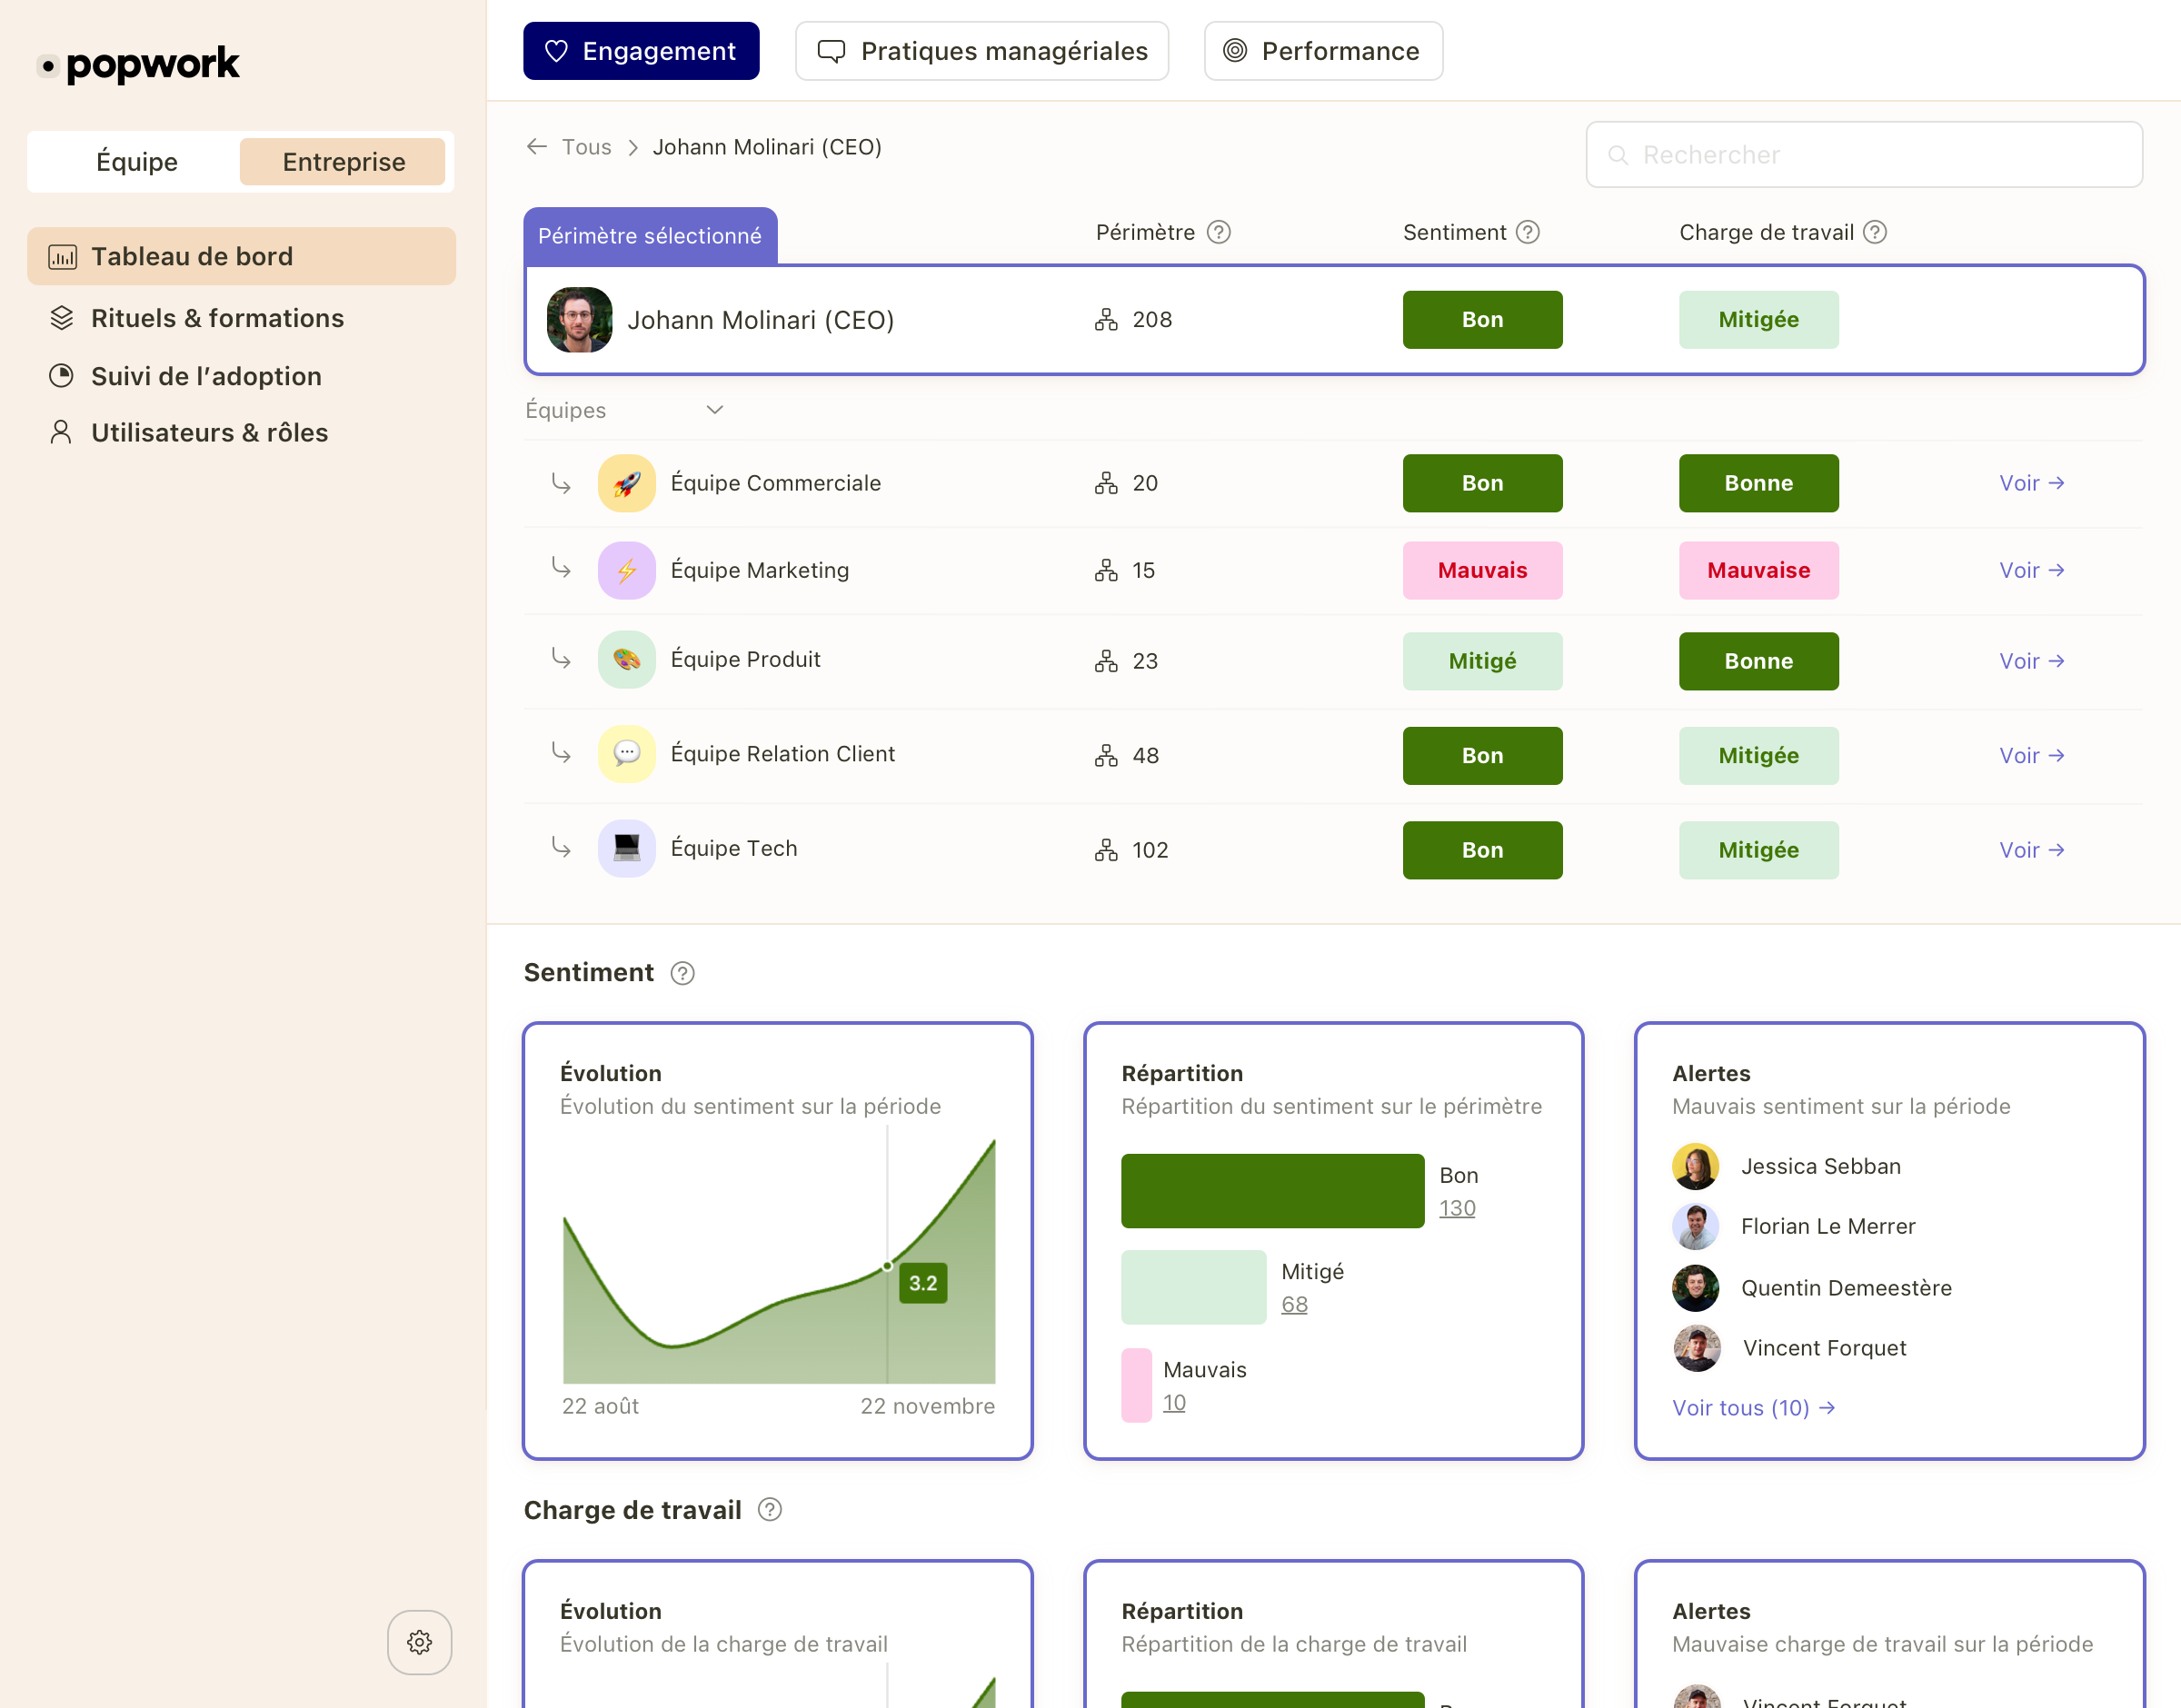This screenshot has width=2181, height=1708.
Task: Switch to the Performance tab
Action: (1322, 50)
